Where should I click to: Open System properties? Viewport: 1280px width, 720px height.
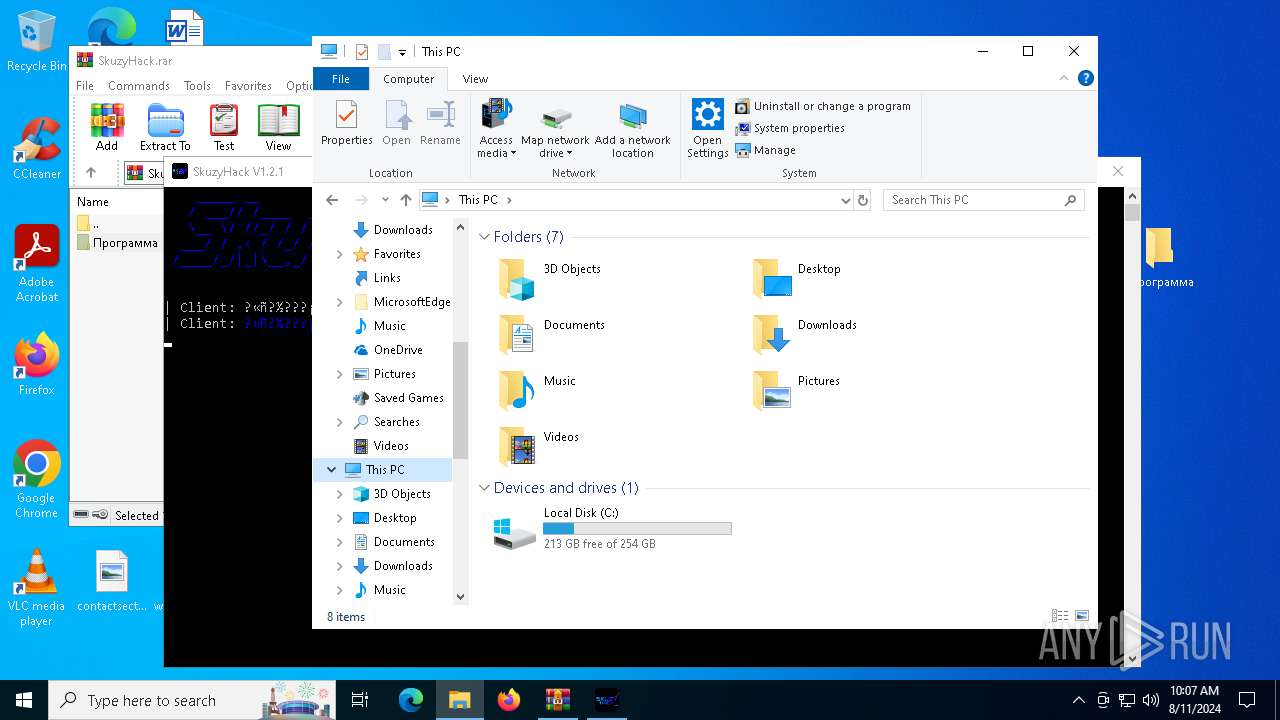[790, 128]
